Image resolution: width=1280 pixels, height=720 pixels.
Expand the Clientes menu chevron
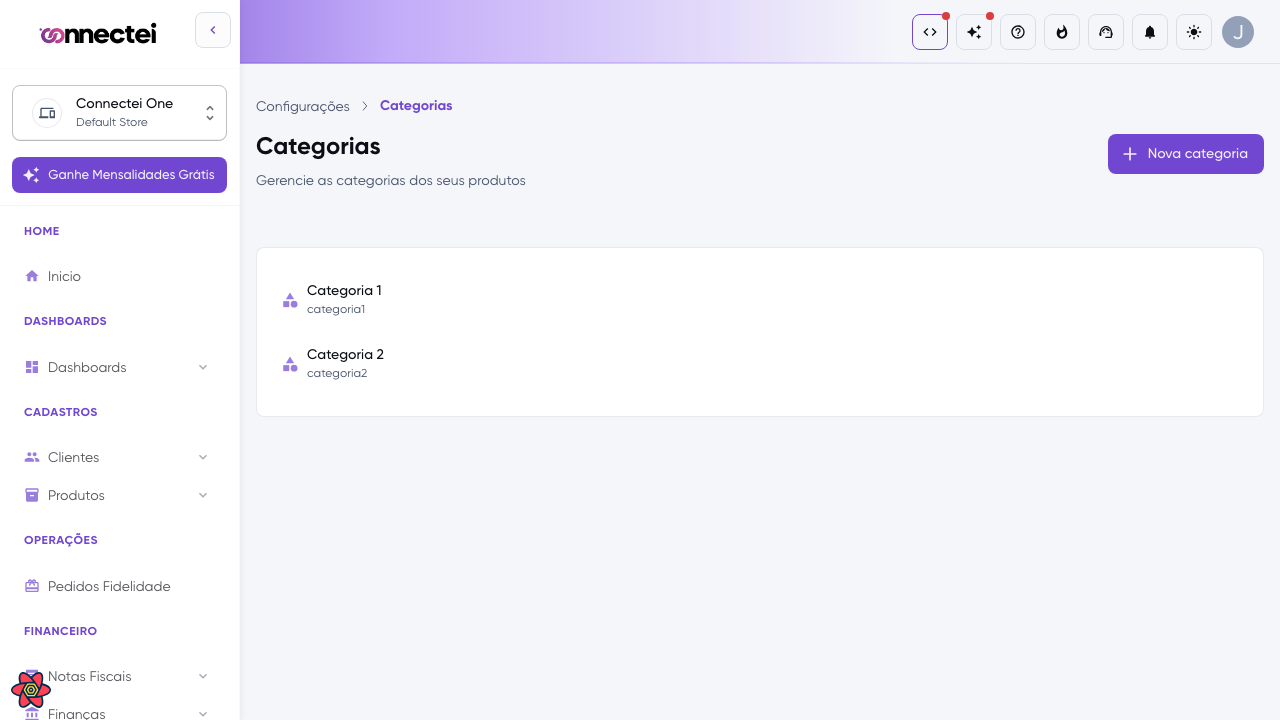[x=203, y=457]
